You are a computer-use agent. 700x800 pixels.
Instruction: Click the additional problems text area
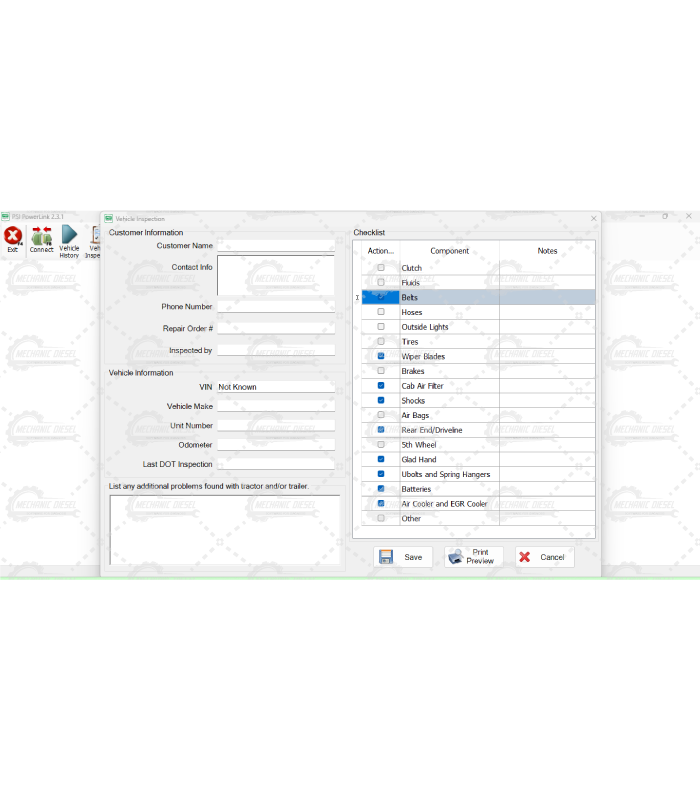225,530
